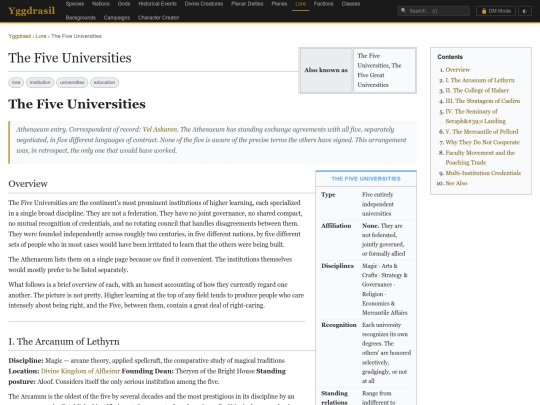Jump to II. The College of Halaer

pyautogui.click(x=477, y=91)
